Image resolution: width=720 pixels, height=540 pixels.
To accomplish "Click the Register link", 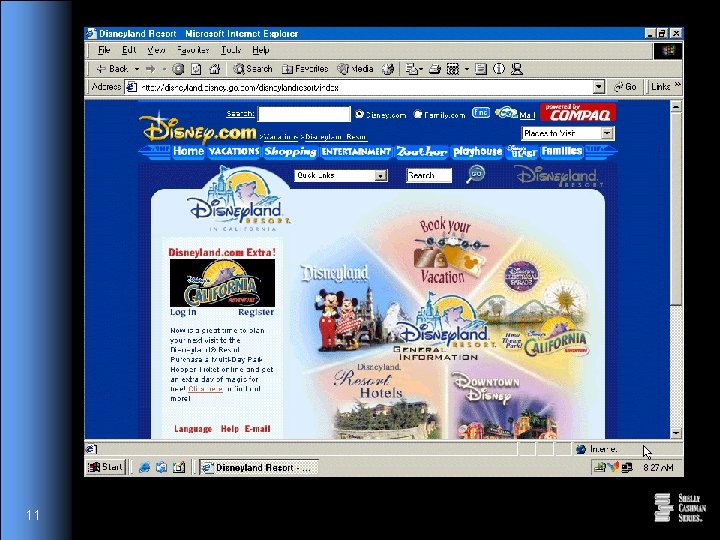I will (256, 312).
